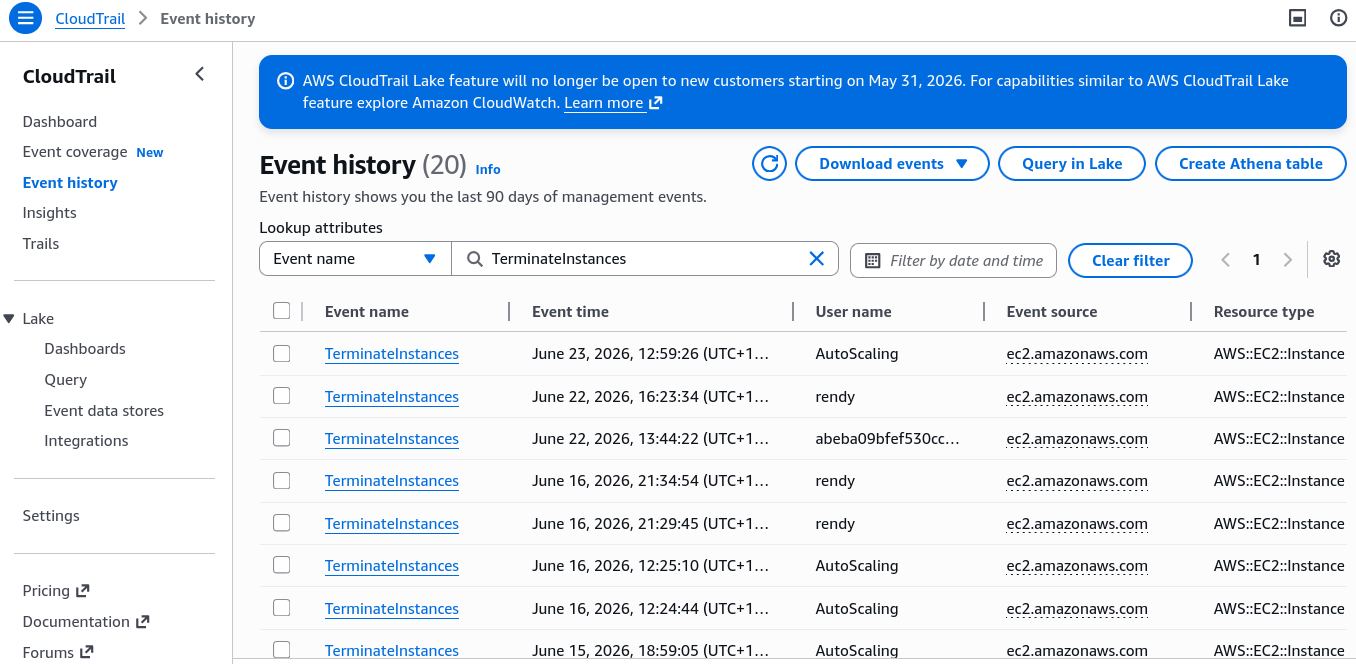Open Event data stores

pos(104,411)
